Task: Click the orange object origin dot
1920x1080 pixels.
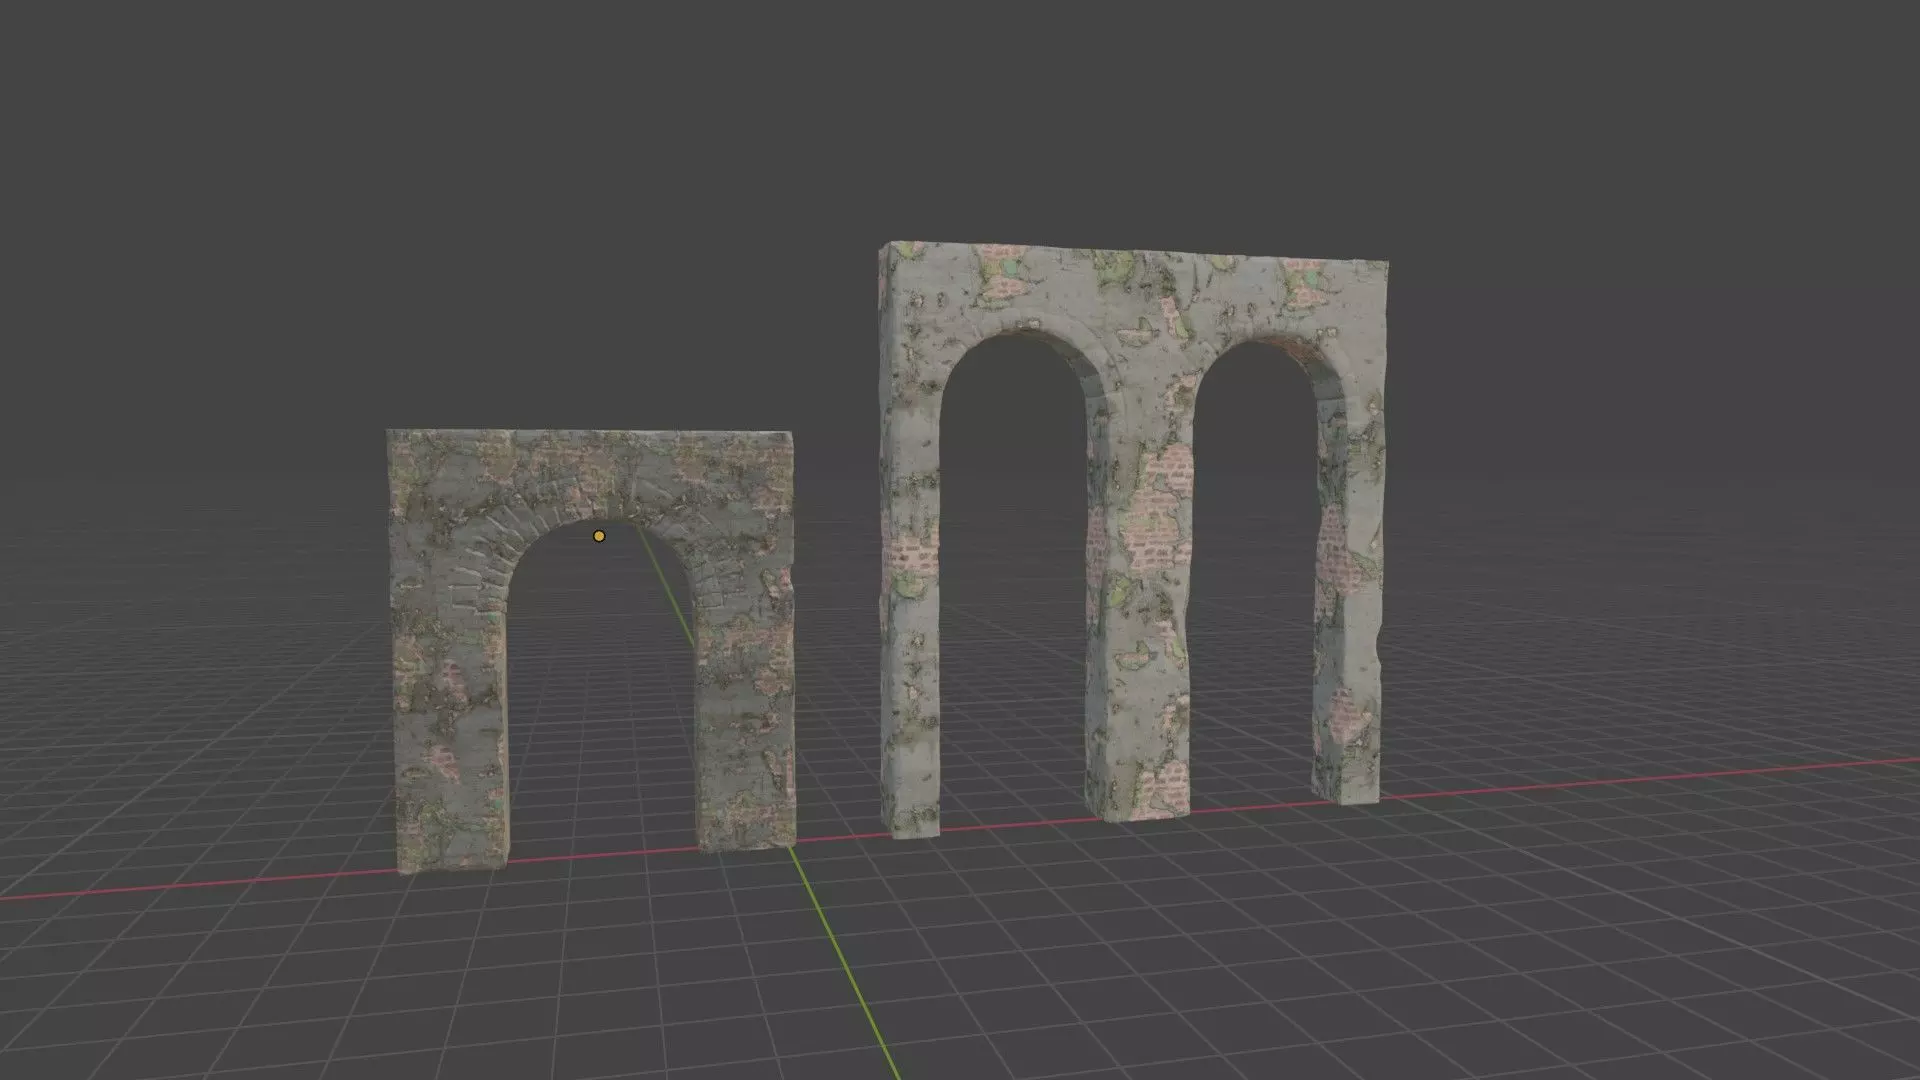Action: 599,536
